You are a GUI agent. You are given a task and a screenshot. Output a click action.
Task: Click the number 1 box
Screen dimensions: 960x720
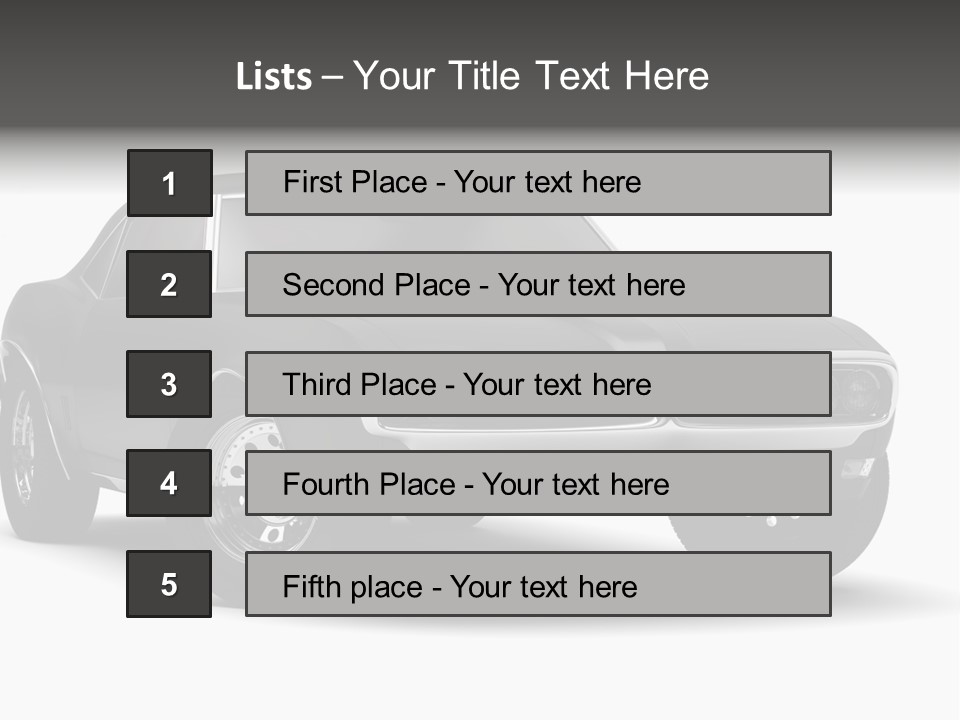point(169,183)
